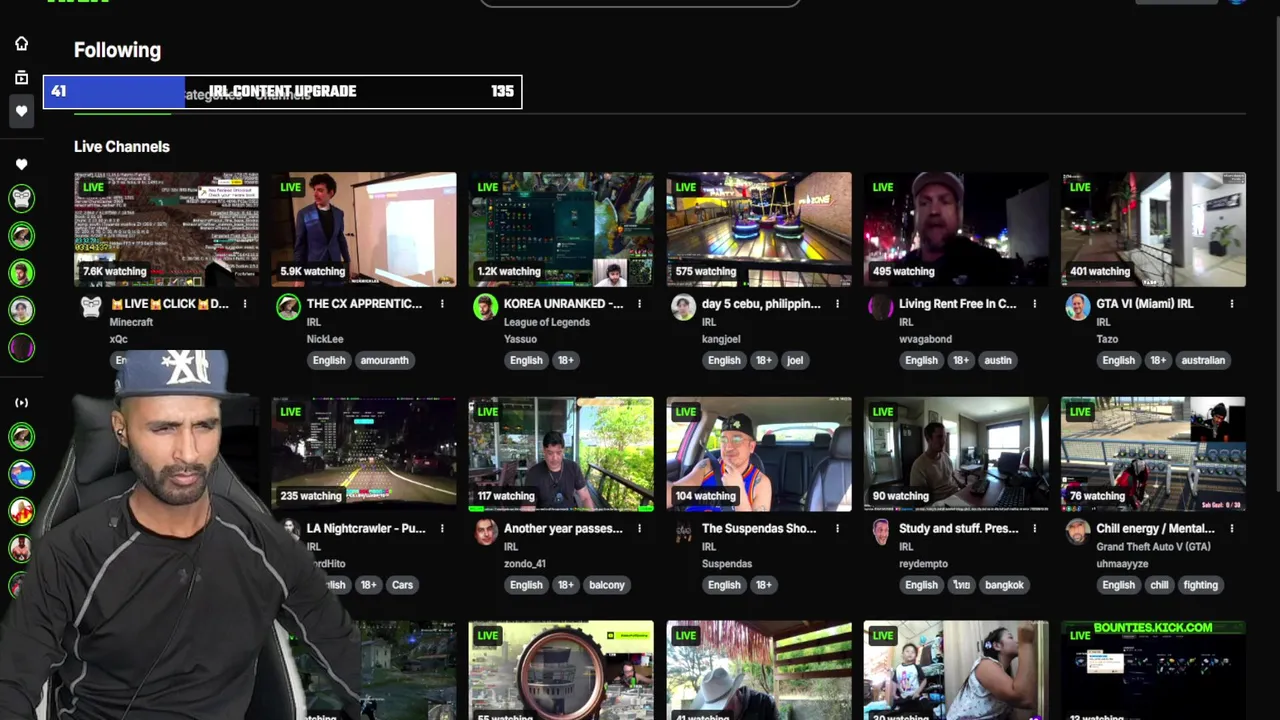
Task: Open kangjoel avatar beside day 5 cebu title
Action: point(683,307)
